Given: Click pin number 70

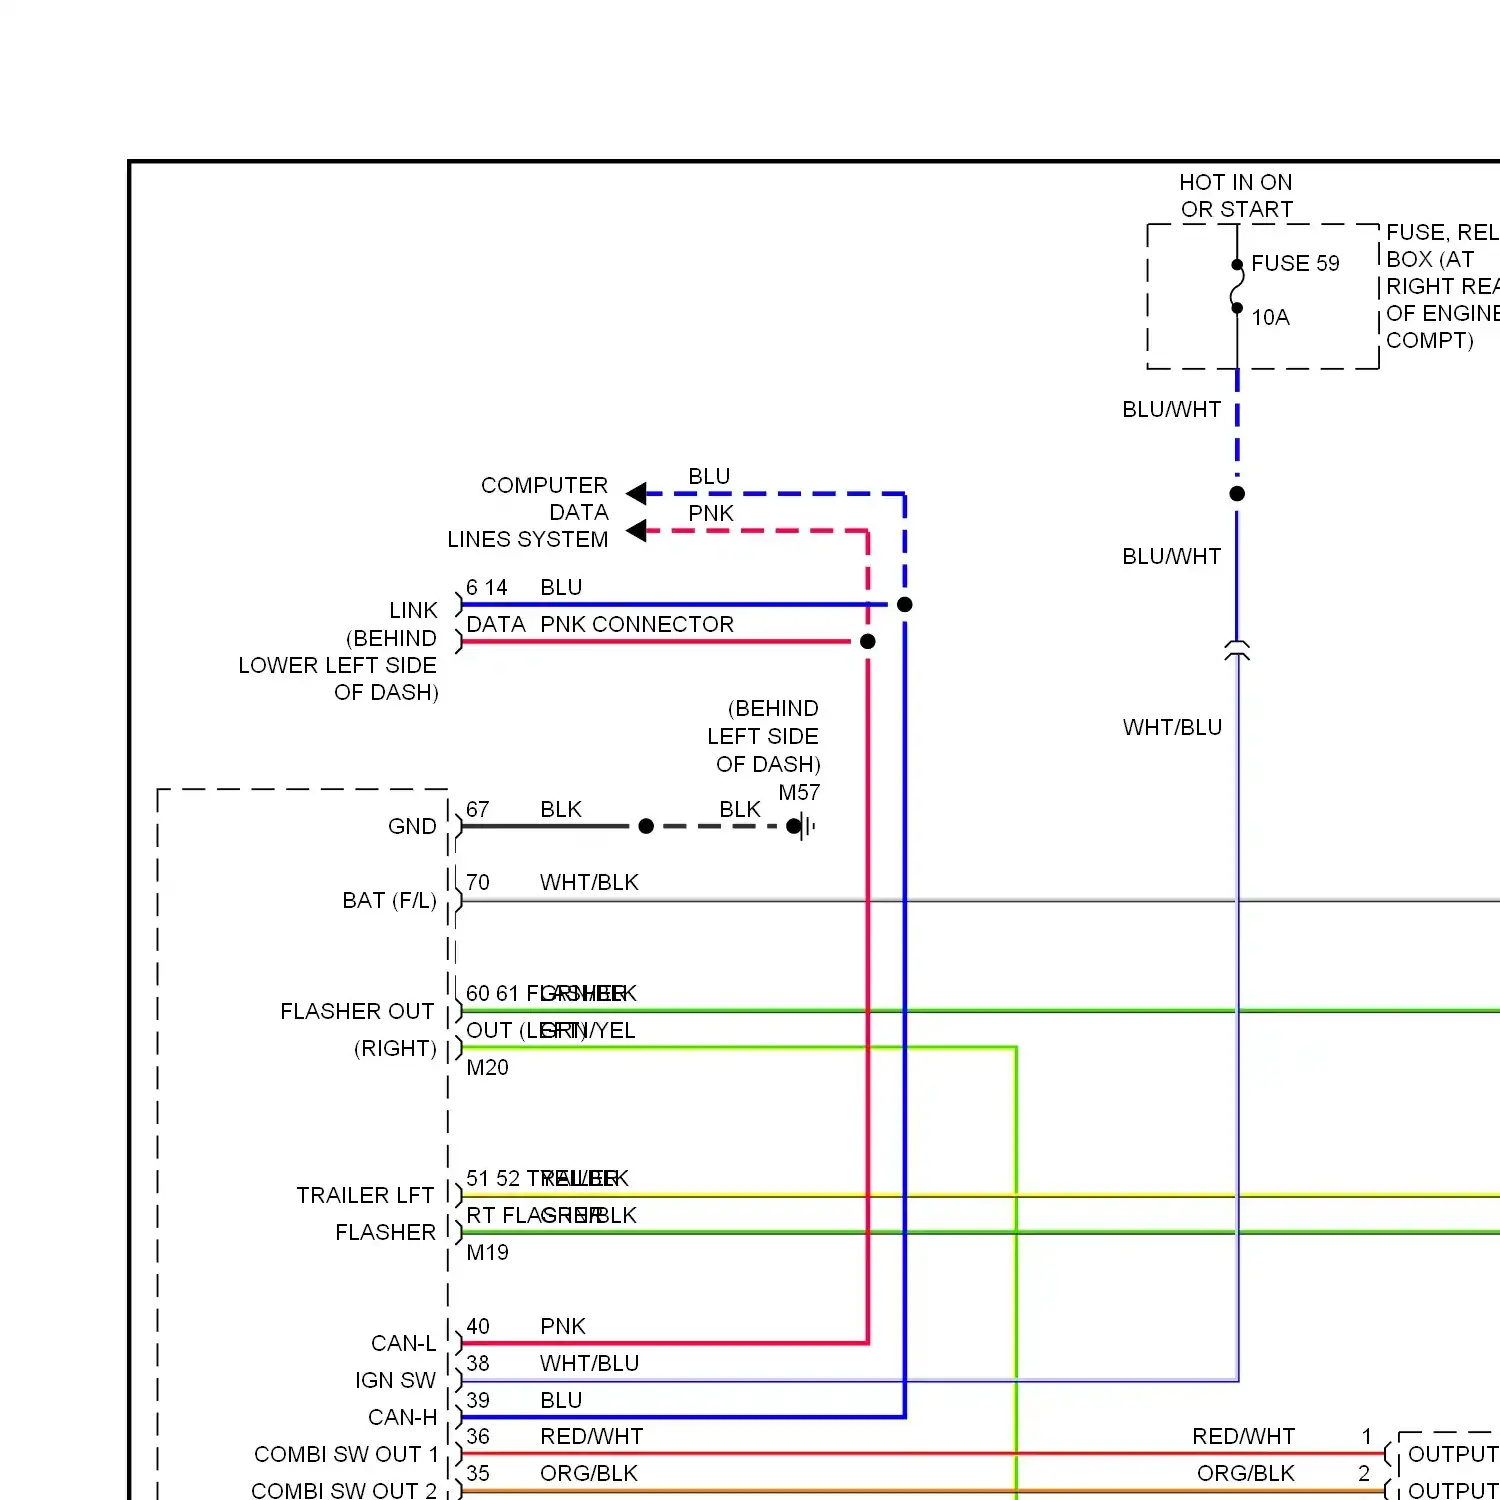Looking at the screenshot, I should coord(478,882).
